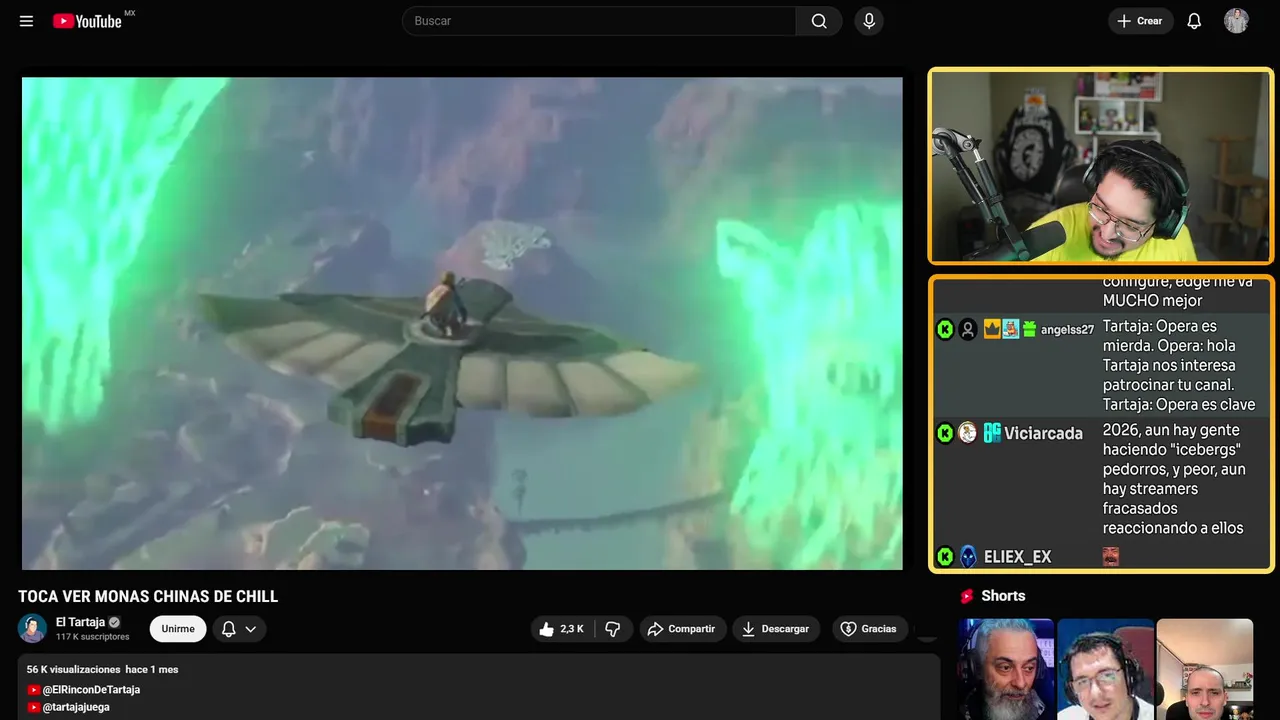Select the video title text

tap(148, 596)
